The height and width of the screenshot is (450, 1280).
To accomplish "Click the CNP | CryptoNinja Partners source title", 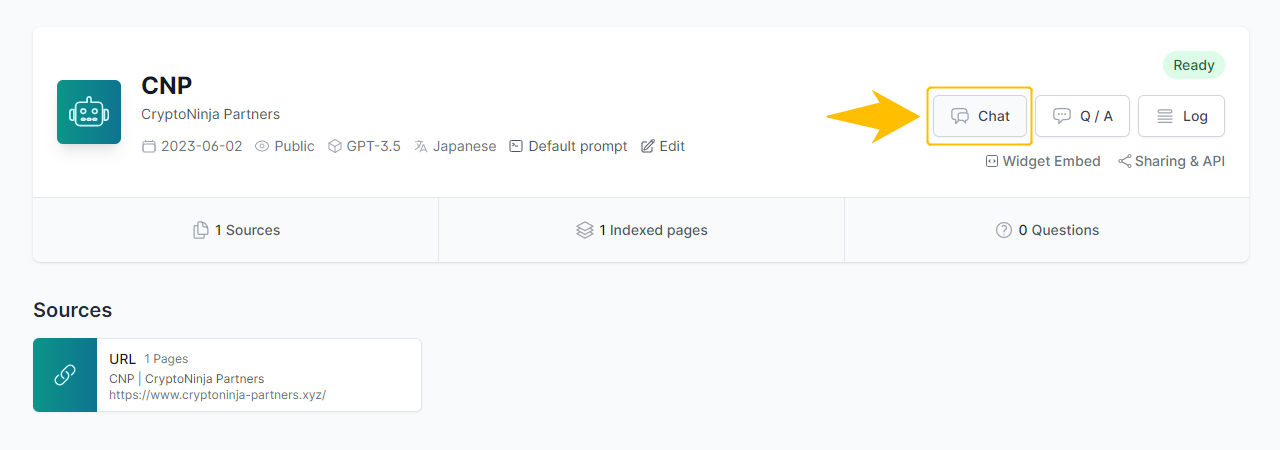I will coord(186,379).
